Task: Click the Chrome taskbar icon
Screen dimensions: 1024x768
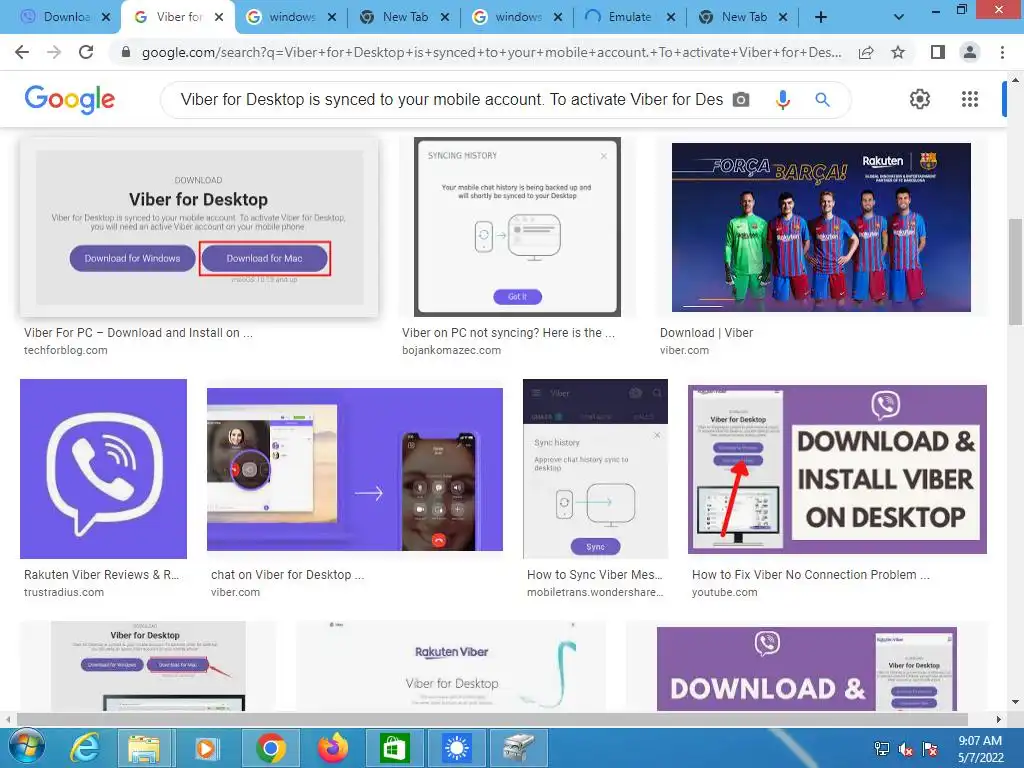Action: (x=270, y=748)
